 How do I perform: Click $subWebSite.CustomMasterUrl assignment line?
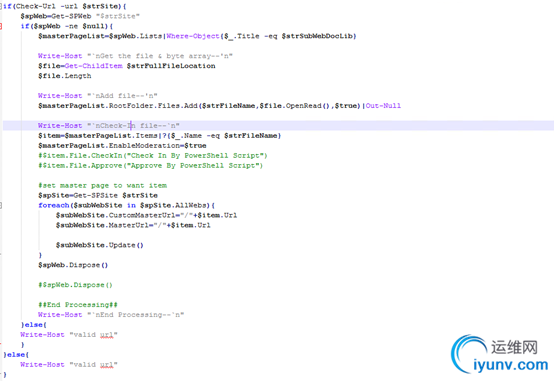(x=146, y=215)
